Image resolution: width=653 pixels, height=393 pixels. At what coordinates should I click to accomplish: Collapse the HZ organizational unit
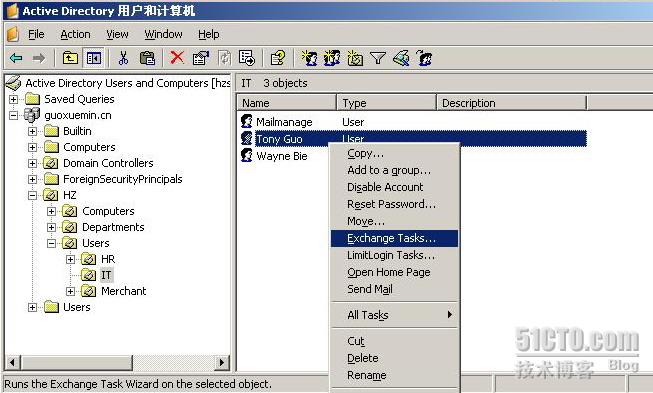click(x=32, y=195)
